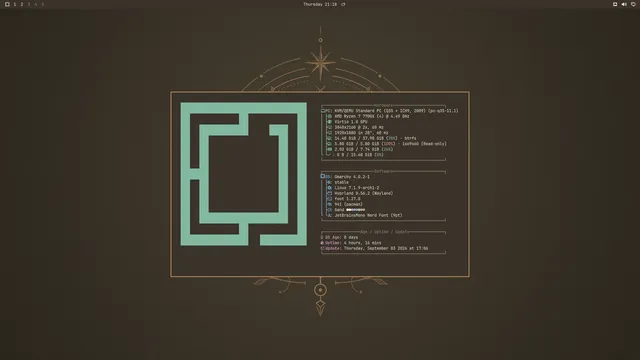Click the btrfs disk usage text
This screenshot has height=360, width=640.
pos(375,138)
